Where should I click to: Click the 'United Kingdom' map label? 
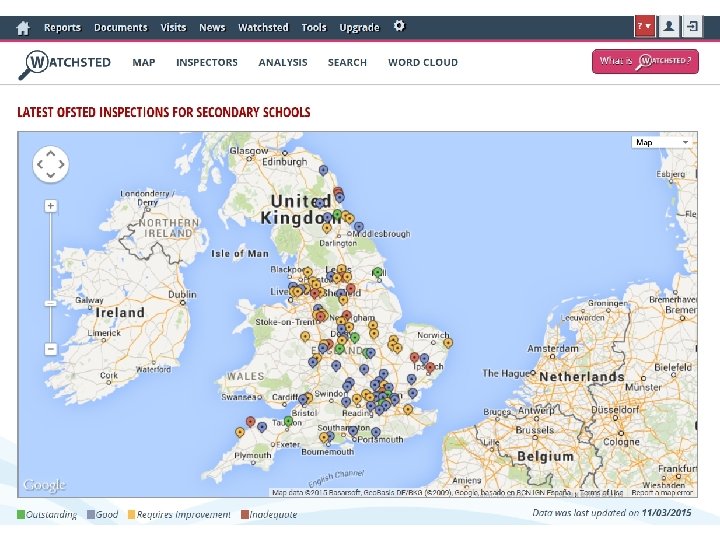pyautogui.click(x=301, y=209)
